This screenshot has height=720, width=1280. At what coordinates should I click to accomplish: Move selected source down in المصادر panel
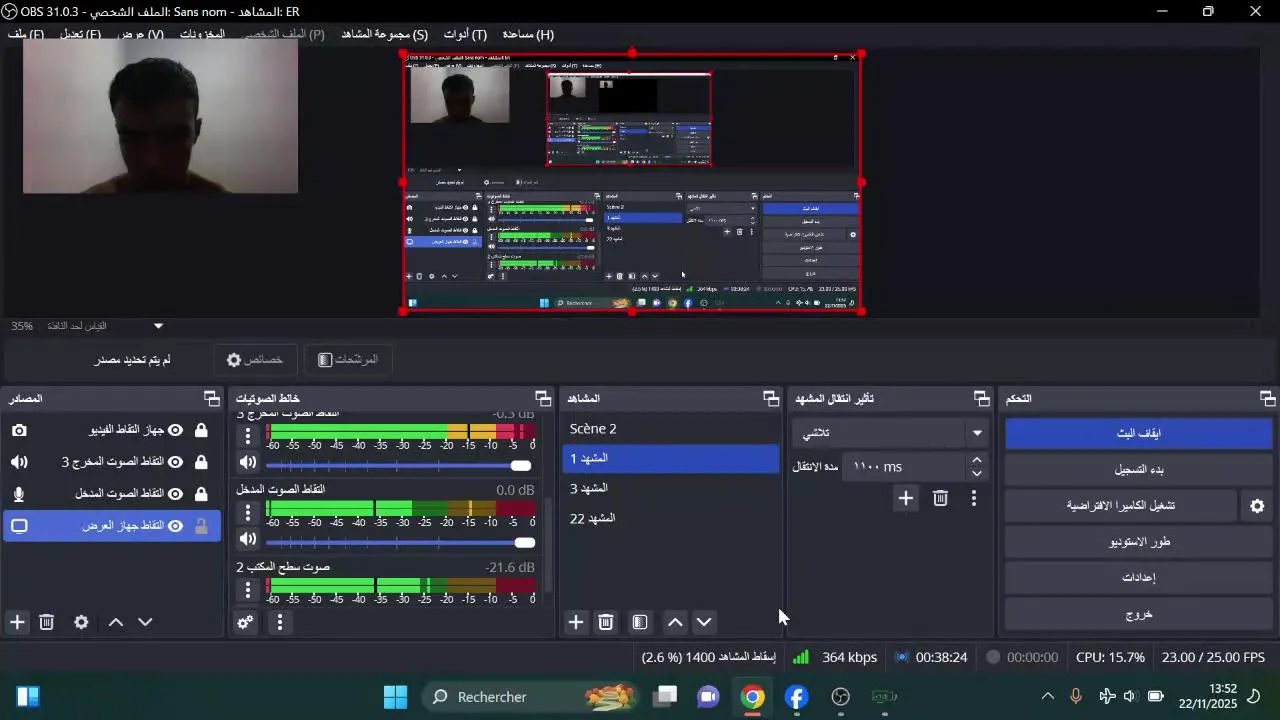145,622
